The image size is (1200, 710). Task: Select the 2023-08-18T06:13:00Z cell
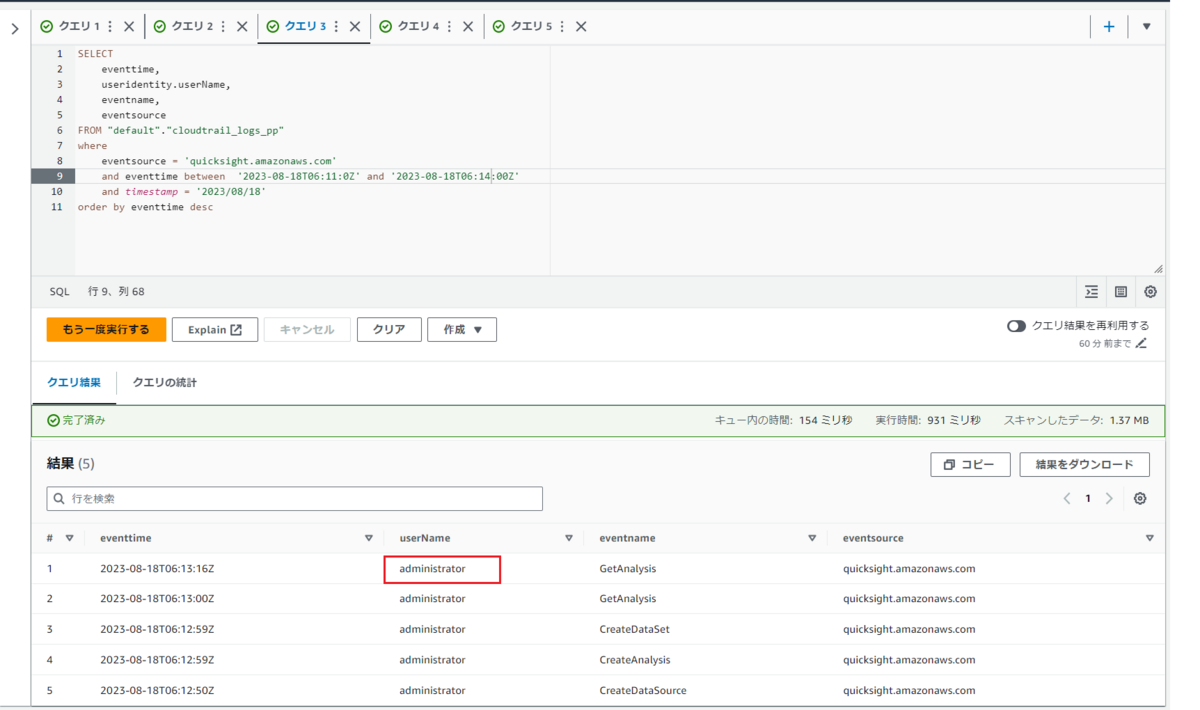point(157,599)
